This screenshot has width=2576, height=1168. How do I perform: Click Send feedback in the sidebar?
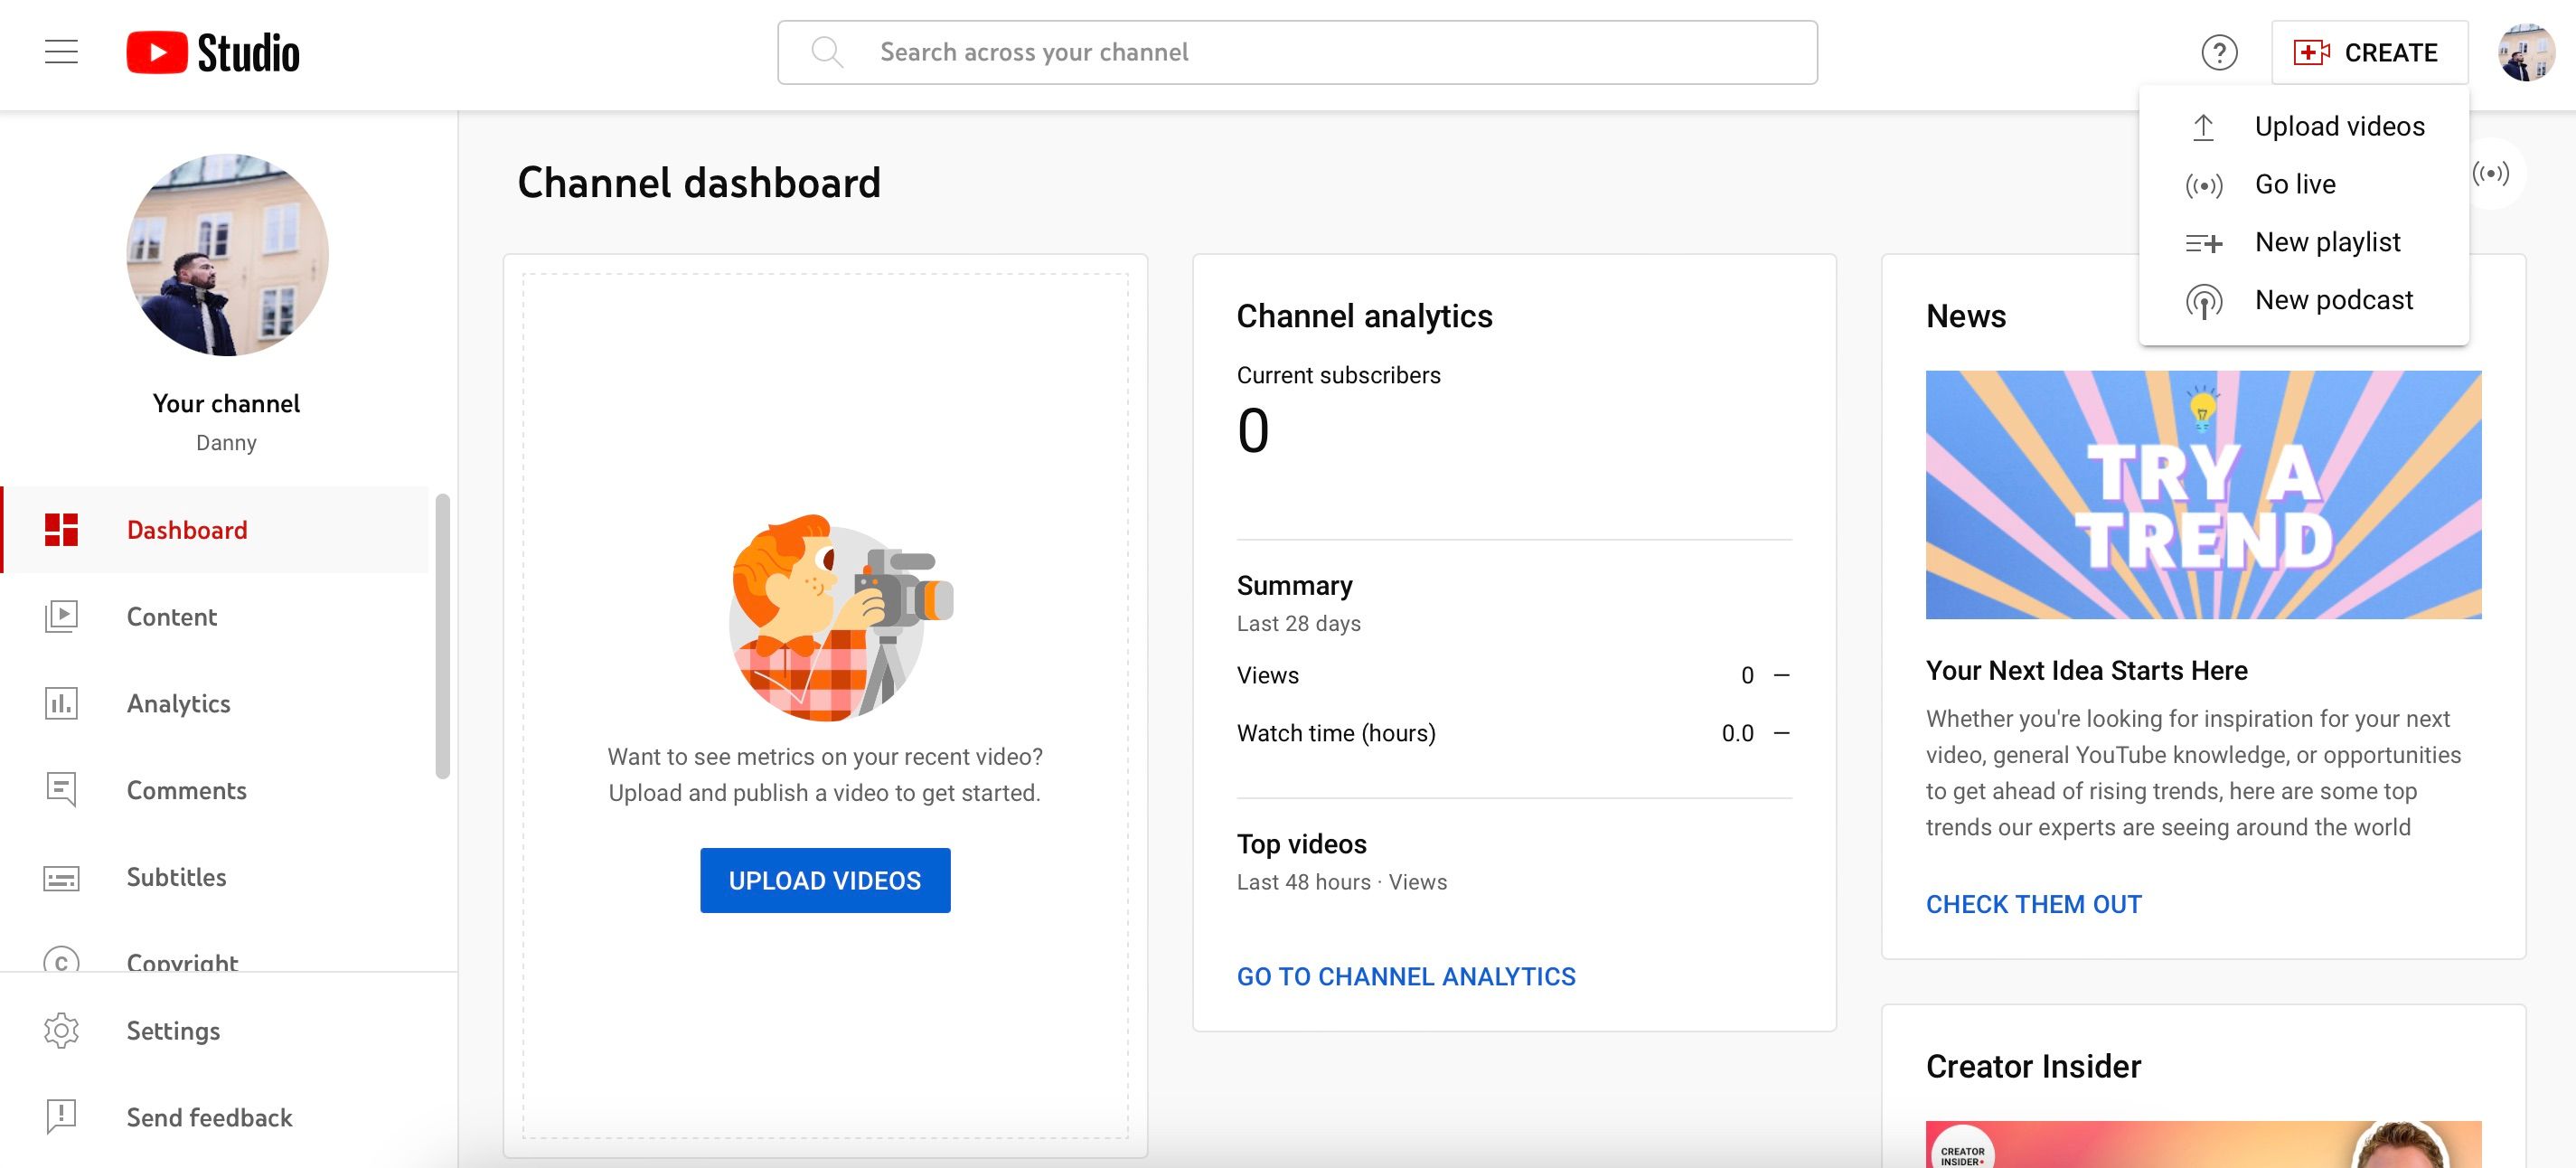209,1118
